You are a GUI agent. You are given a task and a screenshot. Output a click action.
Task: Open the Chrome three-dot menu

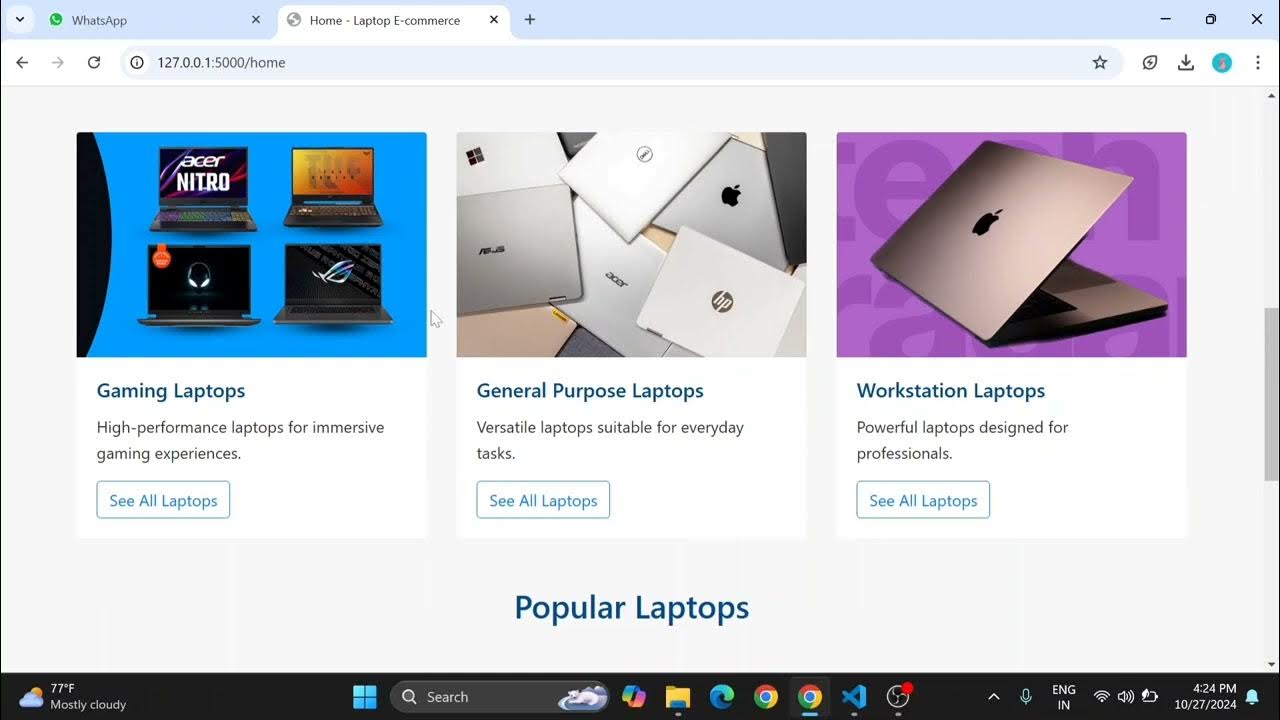1258,62
